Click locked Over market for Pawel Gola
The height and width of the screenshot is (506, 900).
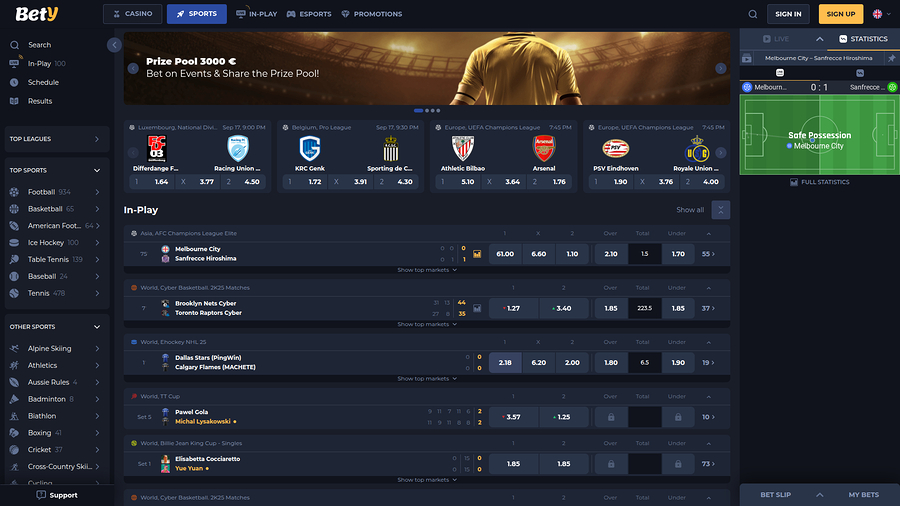(611, 417)
